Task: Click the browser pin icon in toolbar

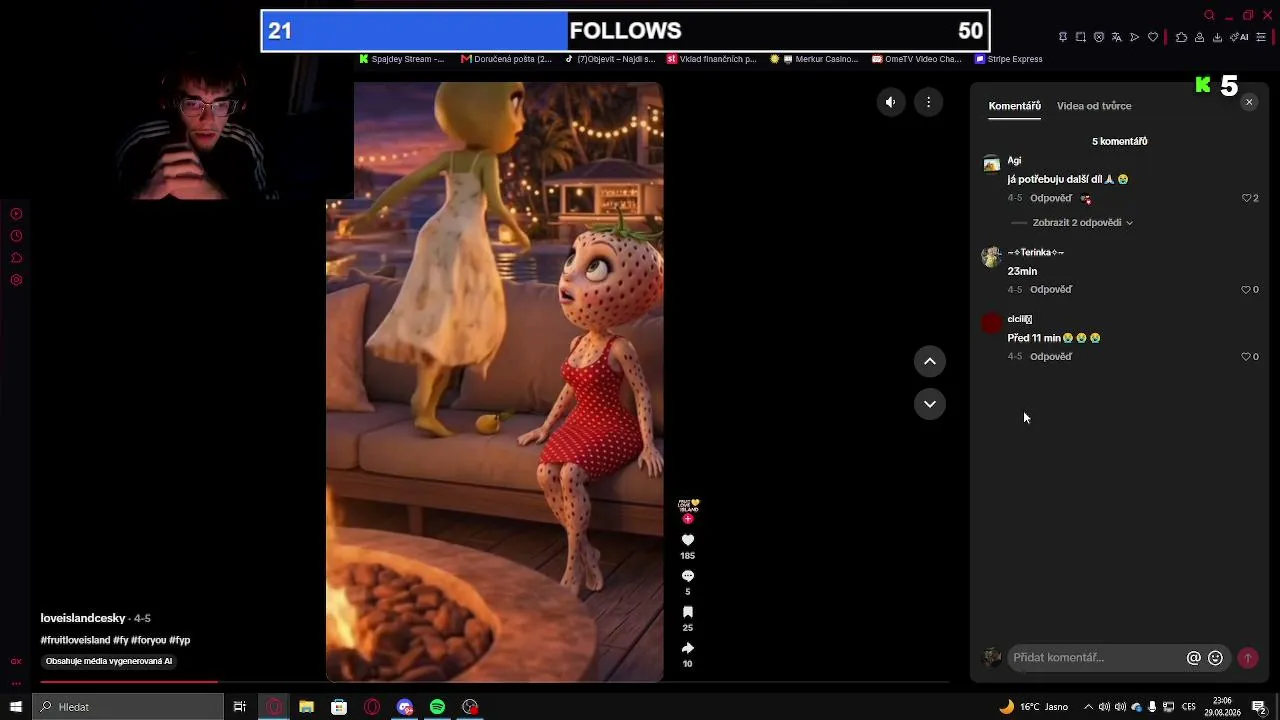Action: click(x=1062, y=37)
